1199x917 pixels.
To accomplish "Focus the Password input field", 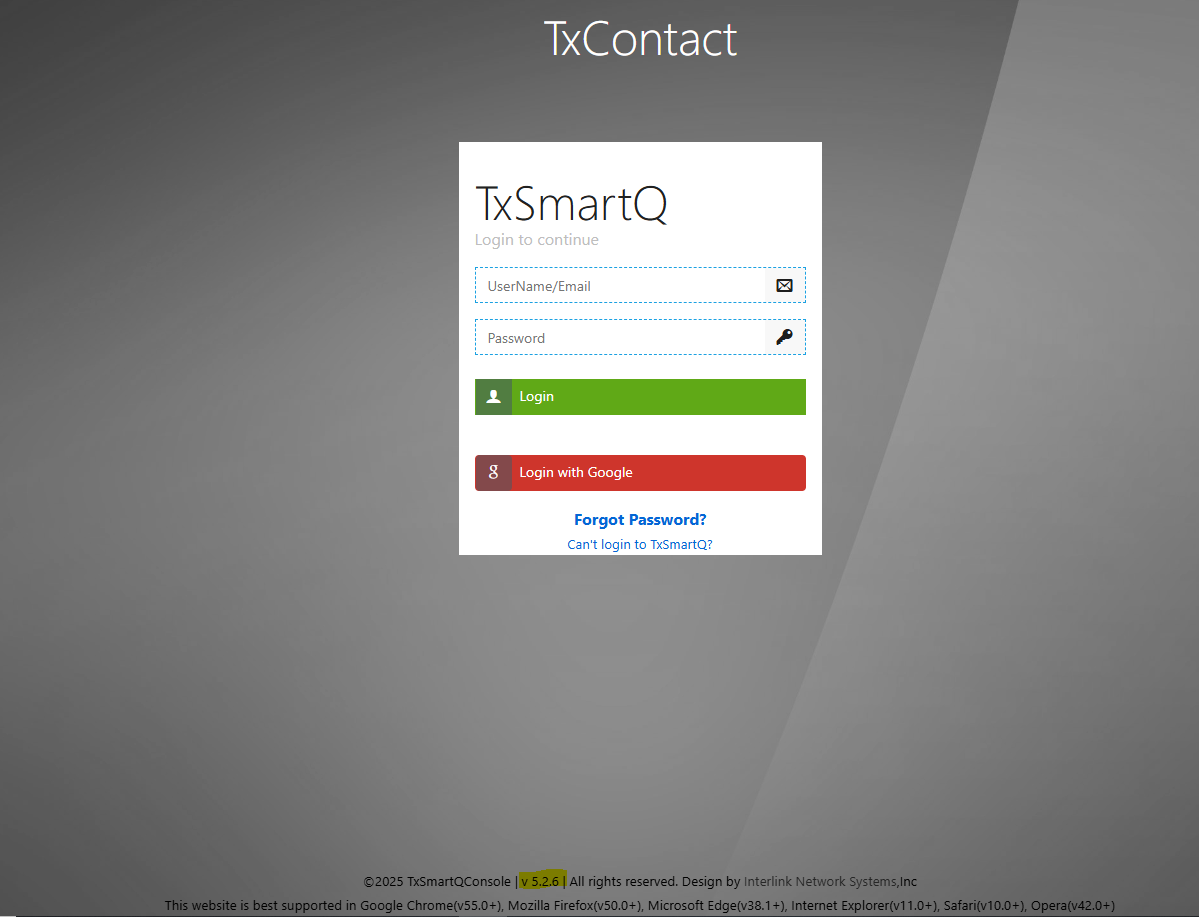I will click(620, 337).
